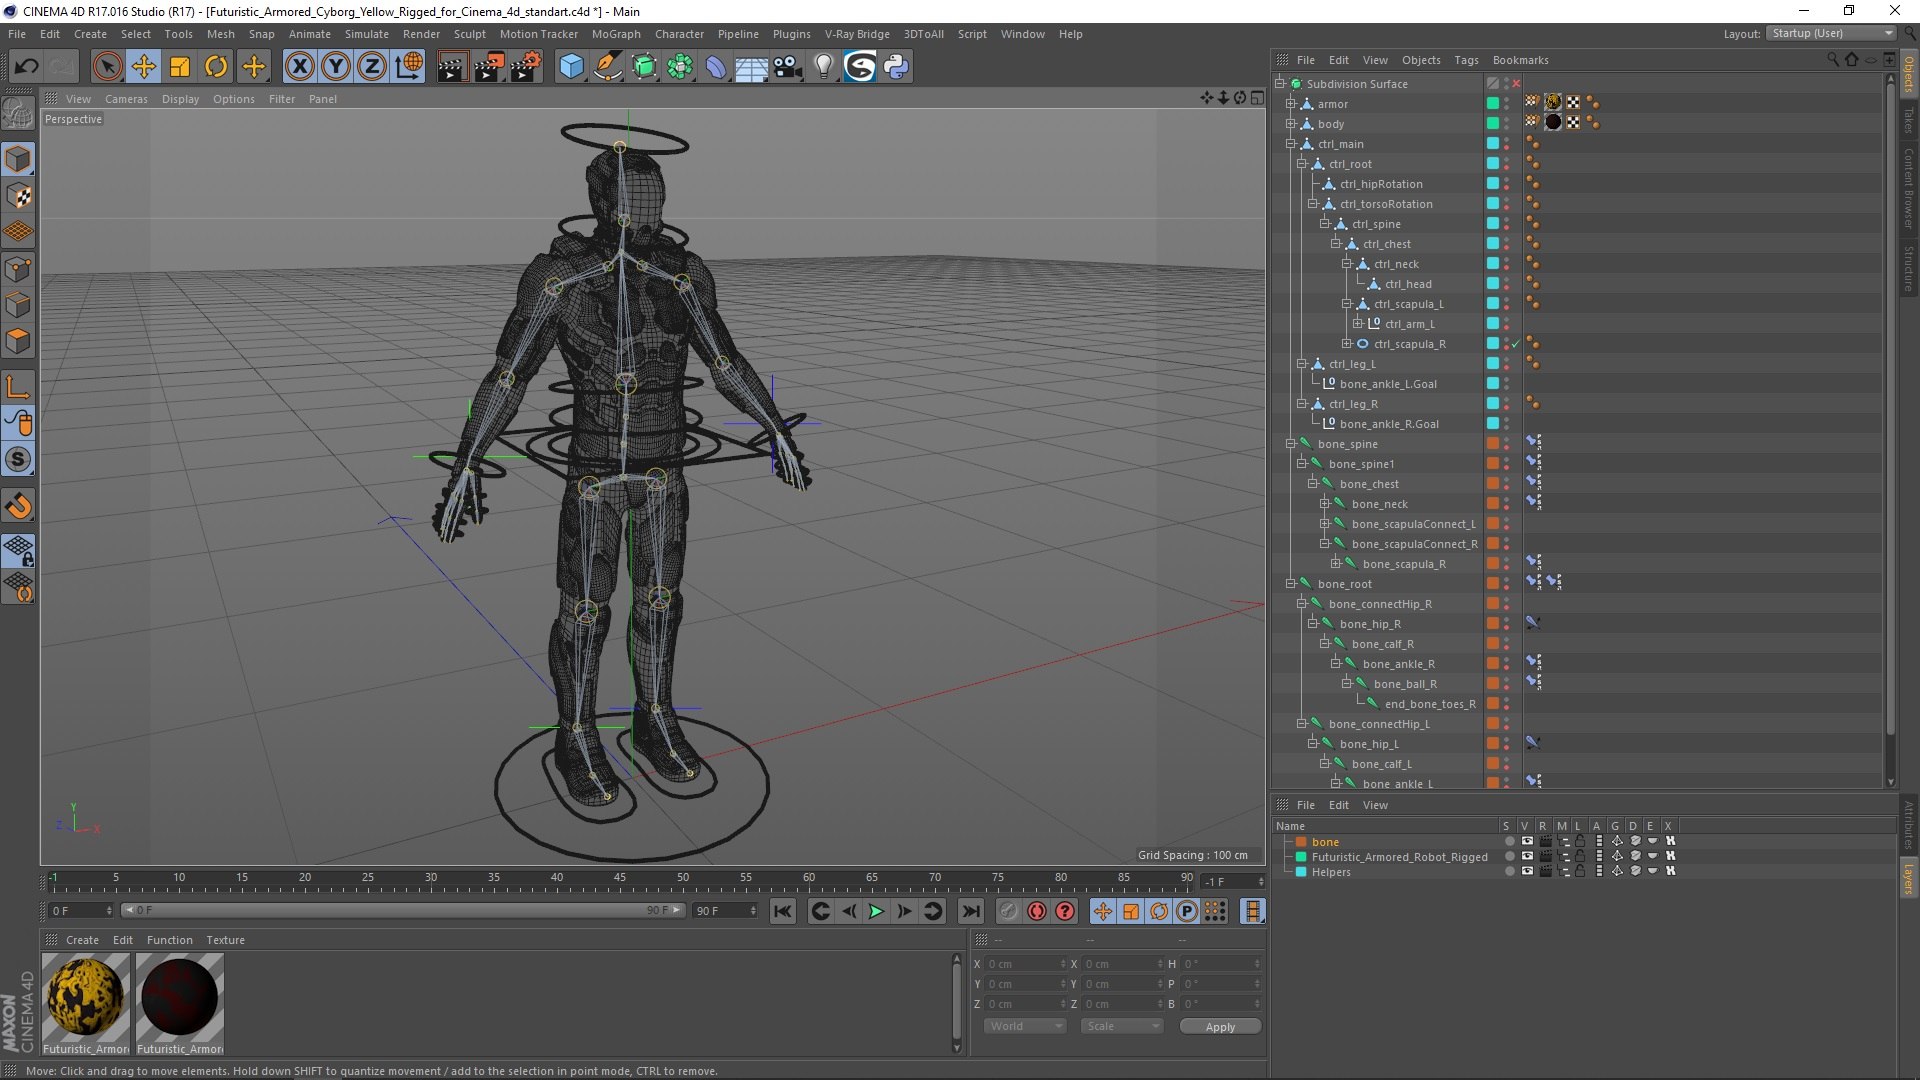
Task: Expand the ctrl_arm_L node
Action: point(1357,324)
